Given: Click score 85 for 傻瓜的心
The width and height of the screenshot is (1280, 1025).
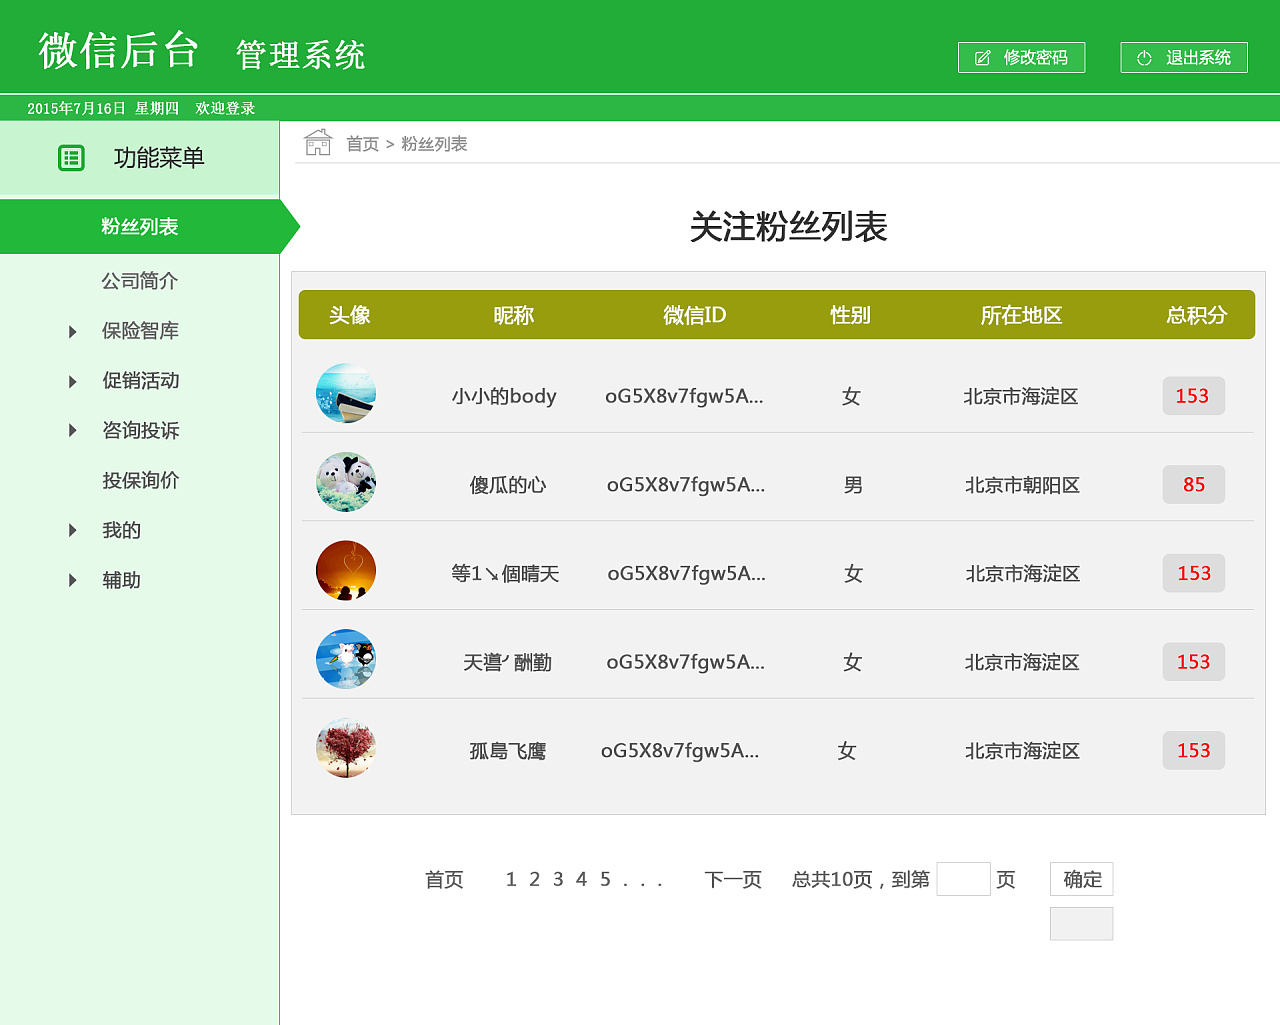Looking at the screenshot, I should point(1193,485).
